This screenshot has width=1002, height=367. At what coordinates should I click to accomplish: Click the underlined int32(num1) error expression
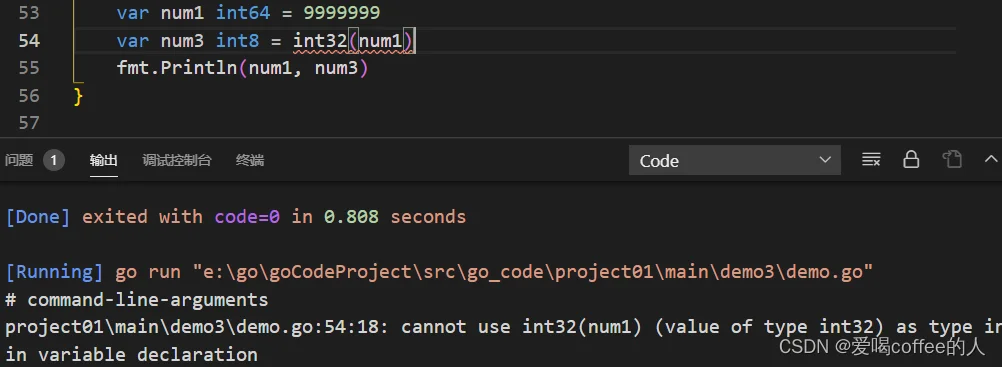(x=353, y=42)
